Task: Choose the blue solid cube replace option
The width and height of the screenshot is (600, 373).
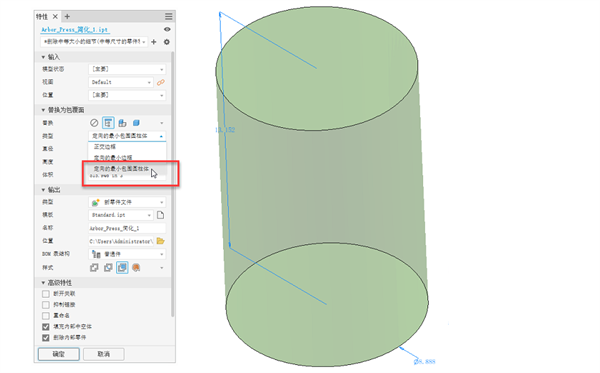Action: pos(136,123)
